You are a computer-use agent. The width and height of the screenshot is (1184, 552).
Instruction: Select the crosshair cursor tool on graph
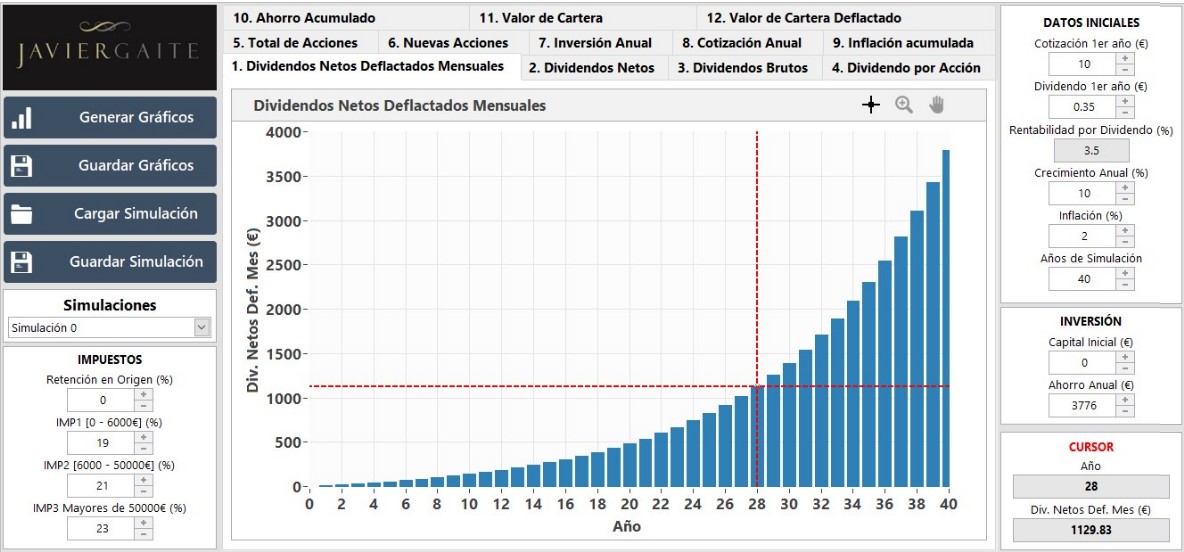pyautogui.click(x=871, y=105)
